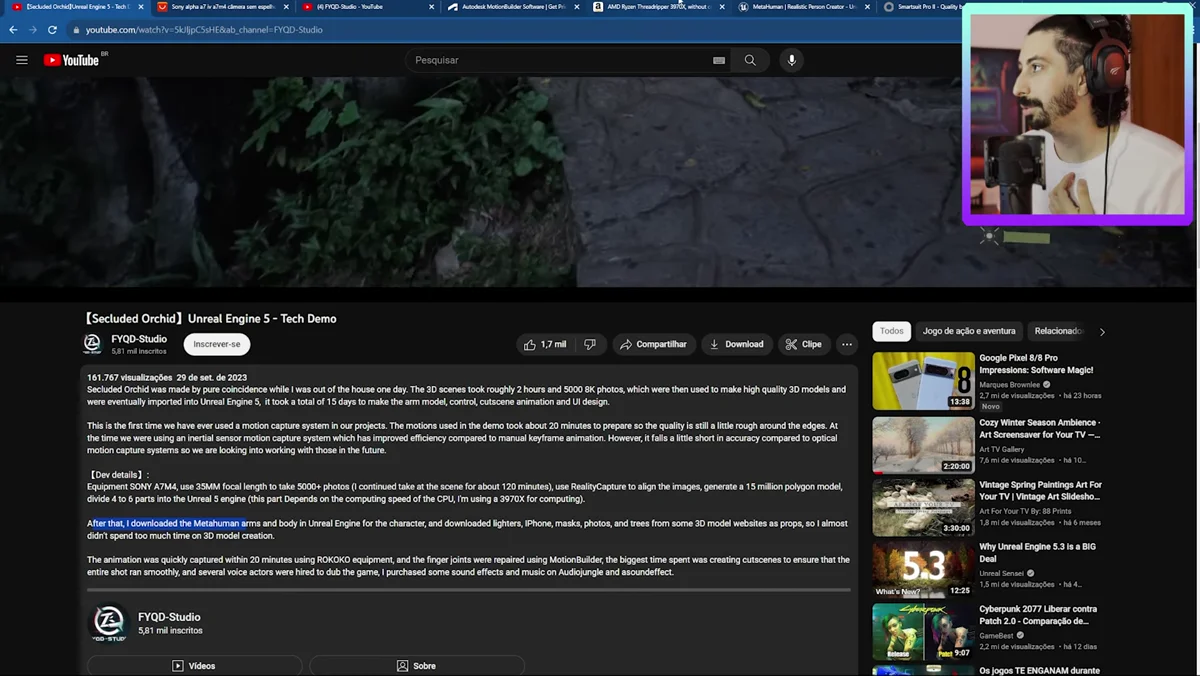Select the Relacionados filter chip
1200x676 pixels.
(1058, 331)
